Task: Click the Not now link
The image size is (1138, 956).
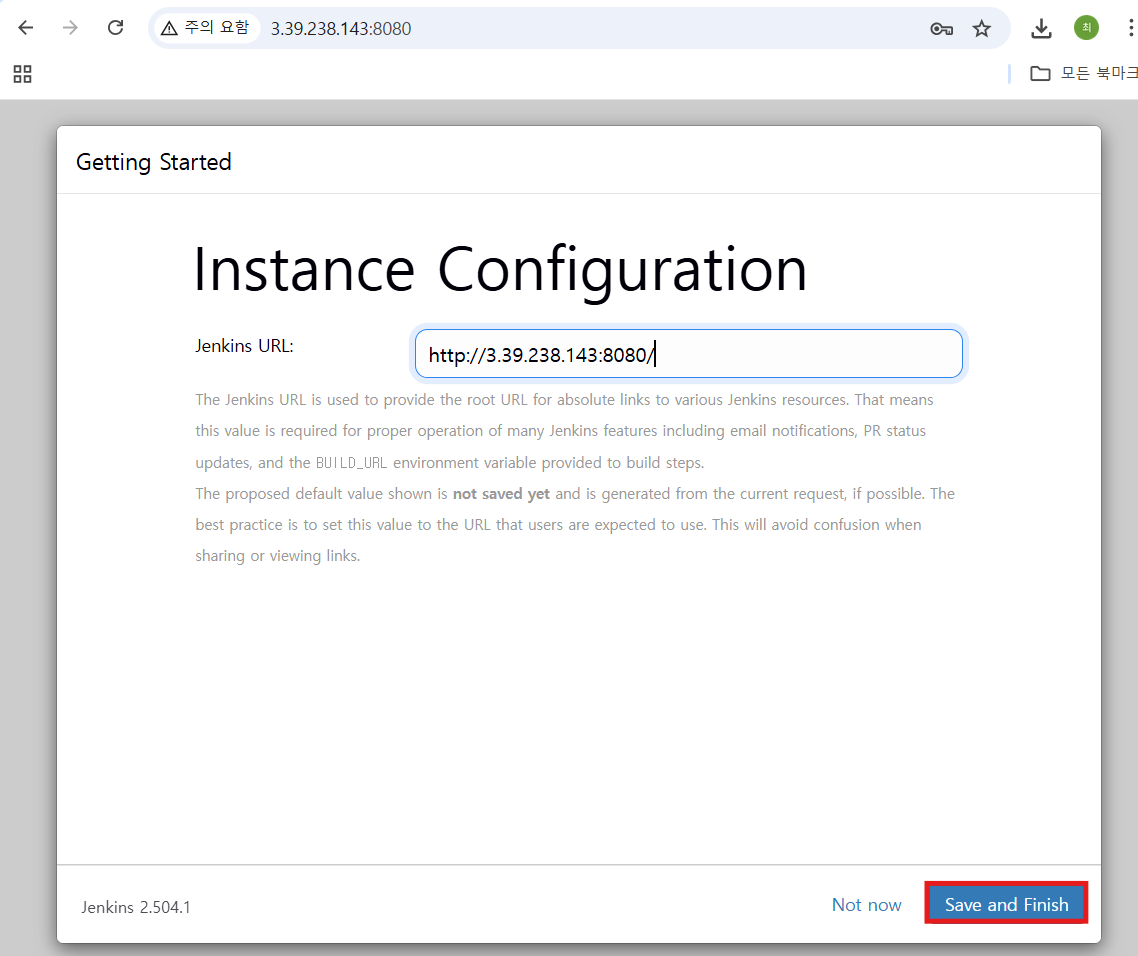Action: (867, 904)
